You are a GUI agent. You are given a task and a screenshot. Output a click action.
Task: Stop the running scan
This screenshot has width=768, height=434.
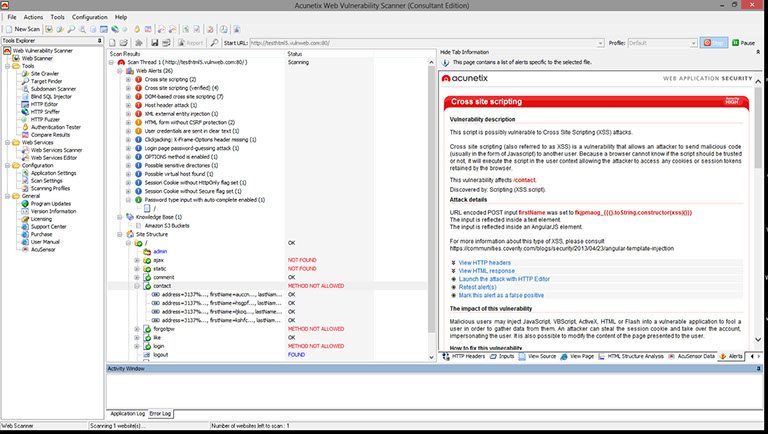click(714, 43)
